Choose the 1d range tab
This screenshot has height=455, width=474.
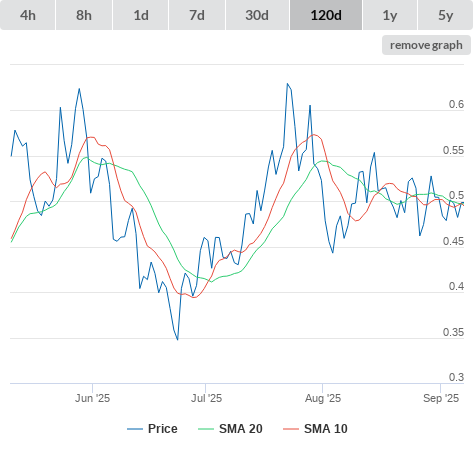point(141,15)
